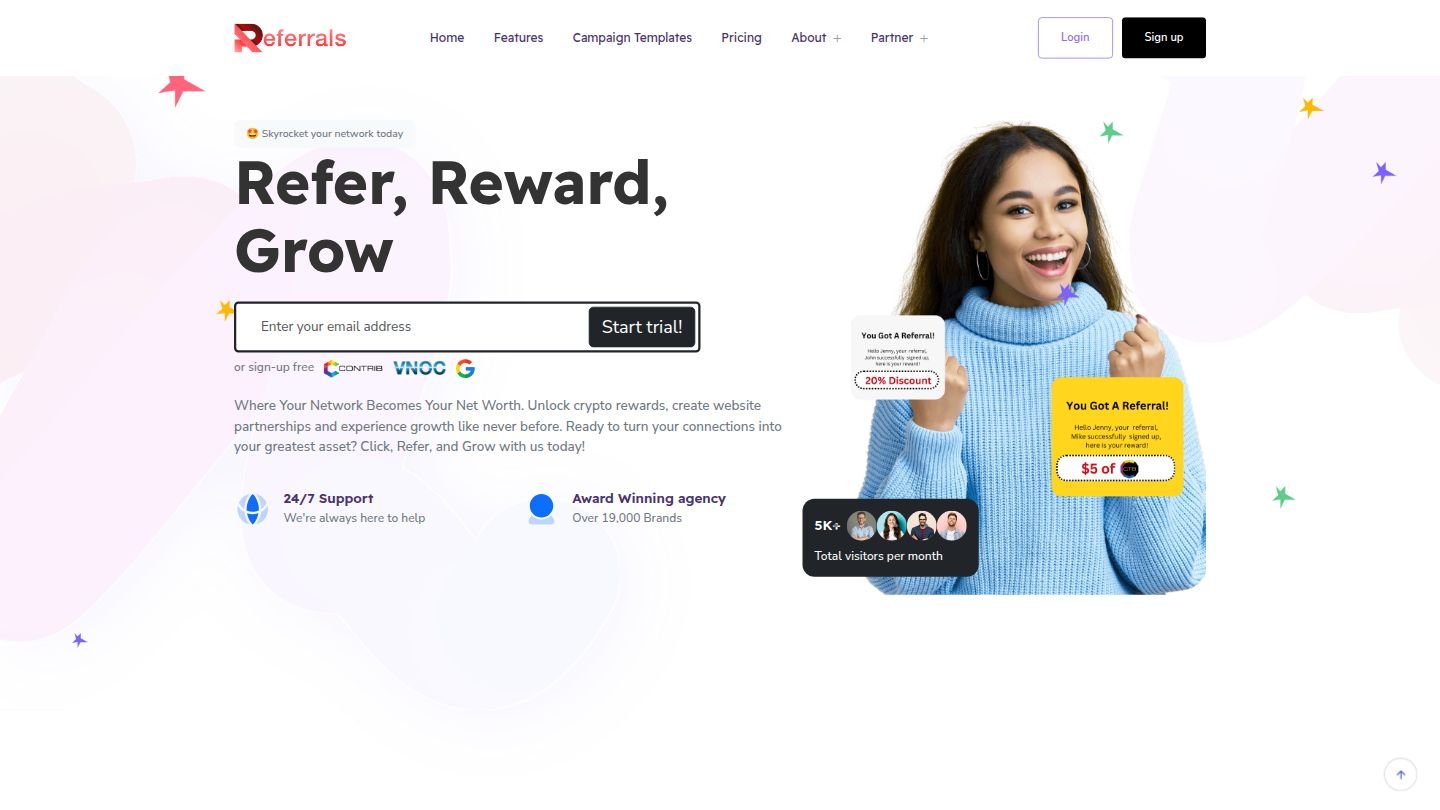Sign up using the Google icon
This screenshot has width=1440, height=810.
[465, 368]
